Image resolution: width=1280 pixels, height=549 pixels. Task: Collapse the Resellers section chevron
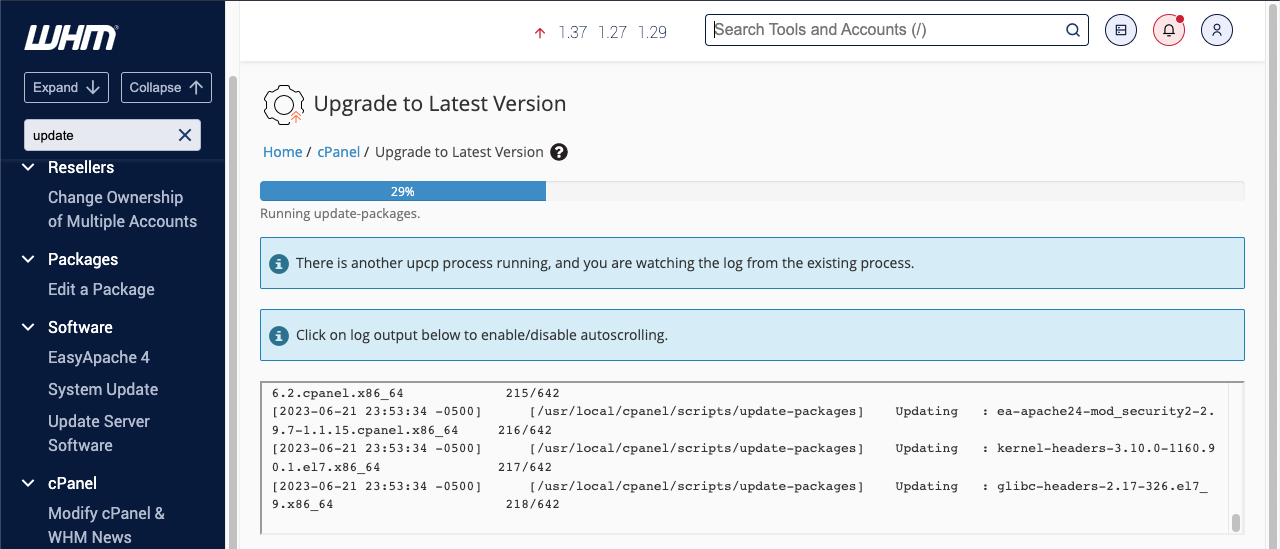tap(29, 168)
